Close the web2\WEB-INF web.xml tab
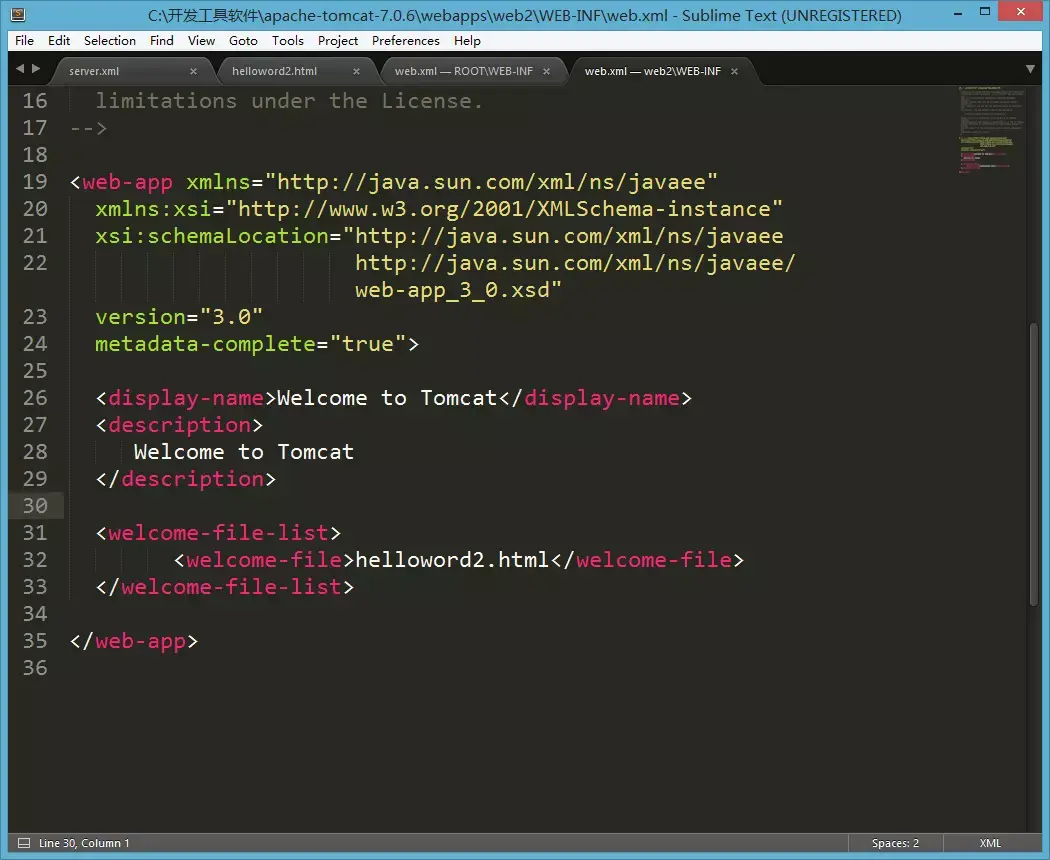The image size is (1050, 860). click(x=734, y=71)
